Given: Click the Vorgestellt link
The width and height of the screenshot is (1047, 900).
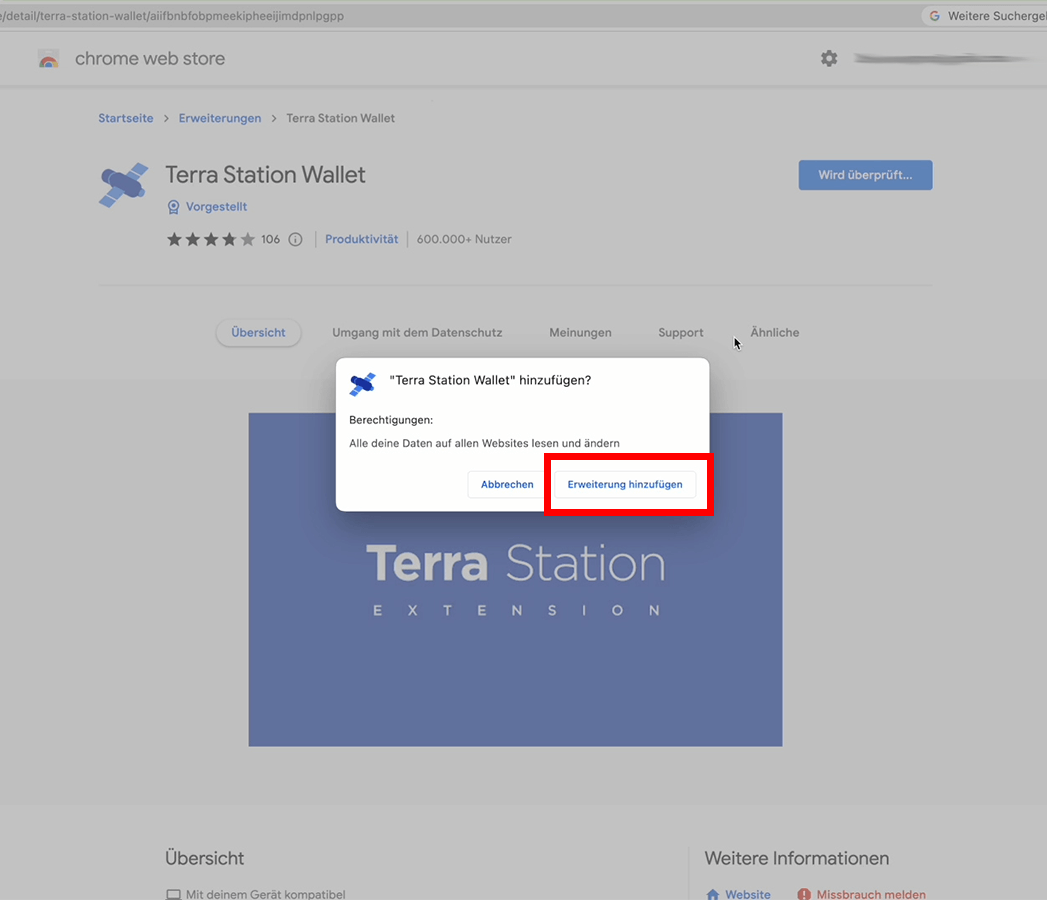Looking at the screenshot, I should point(216,207).
